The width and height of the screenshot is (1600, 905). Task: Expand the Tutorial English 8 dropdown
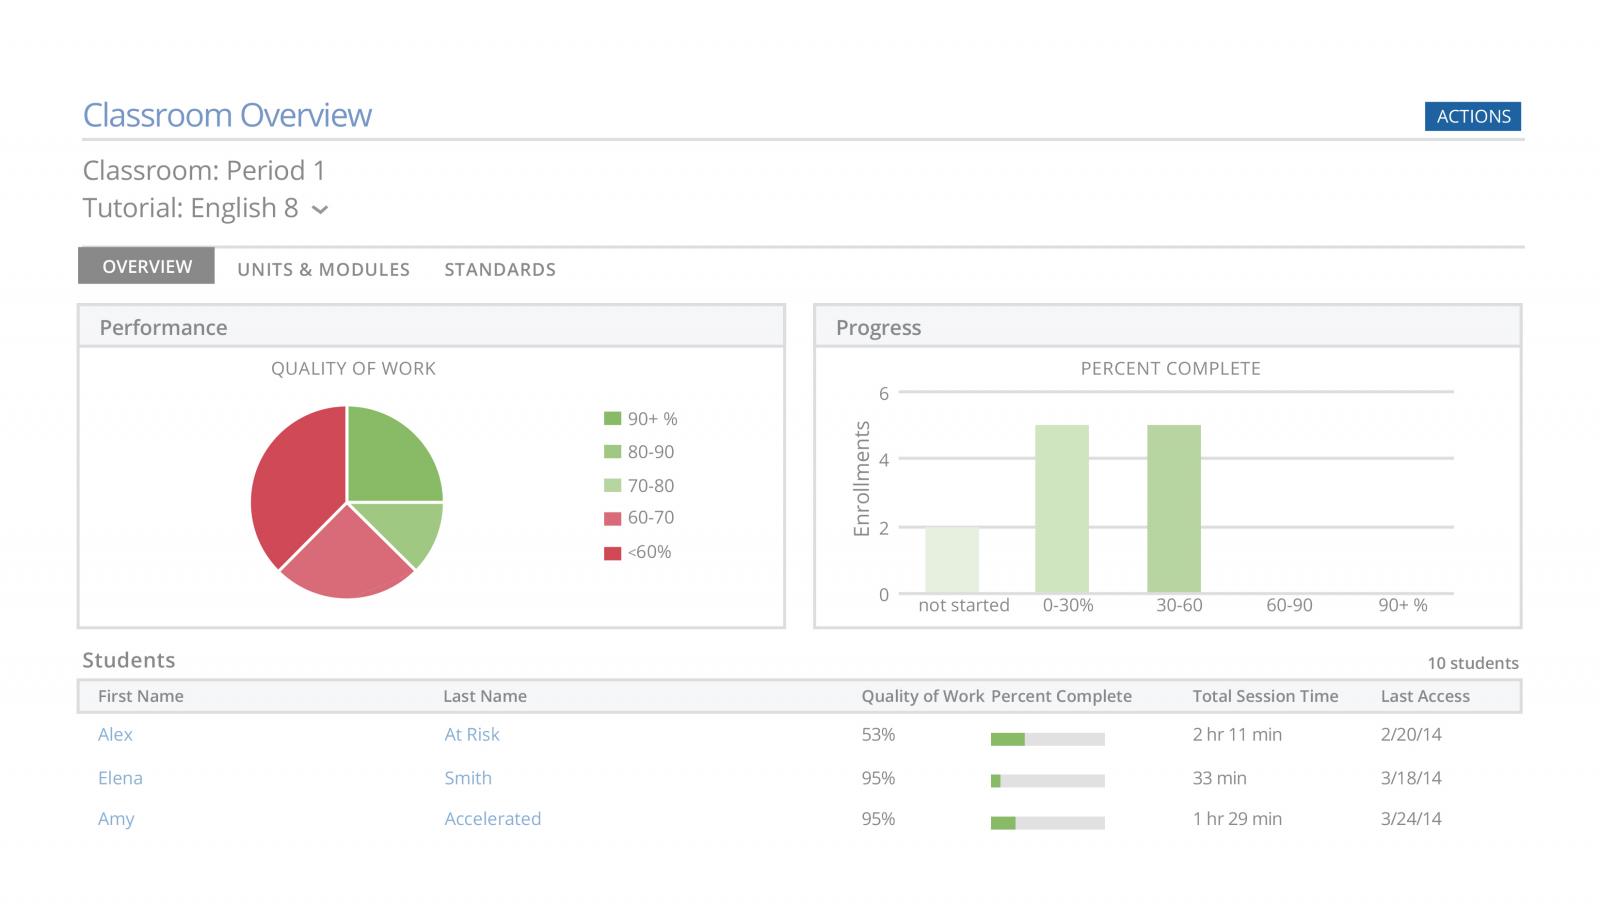click(320, 210)
